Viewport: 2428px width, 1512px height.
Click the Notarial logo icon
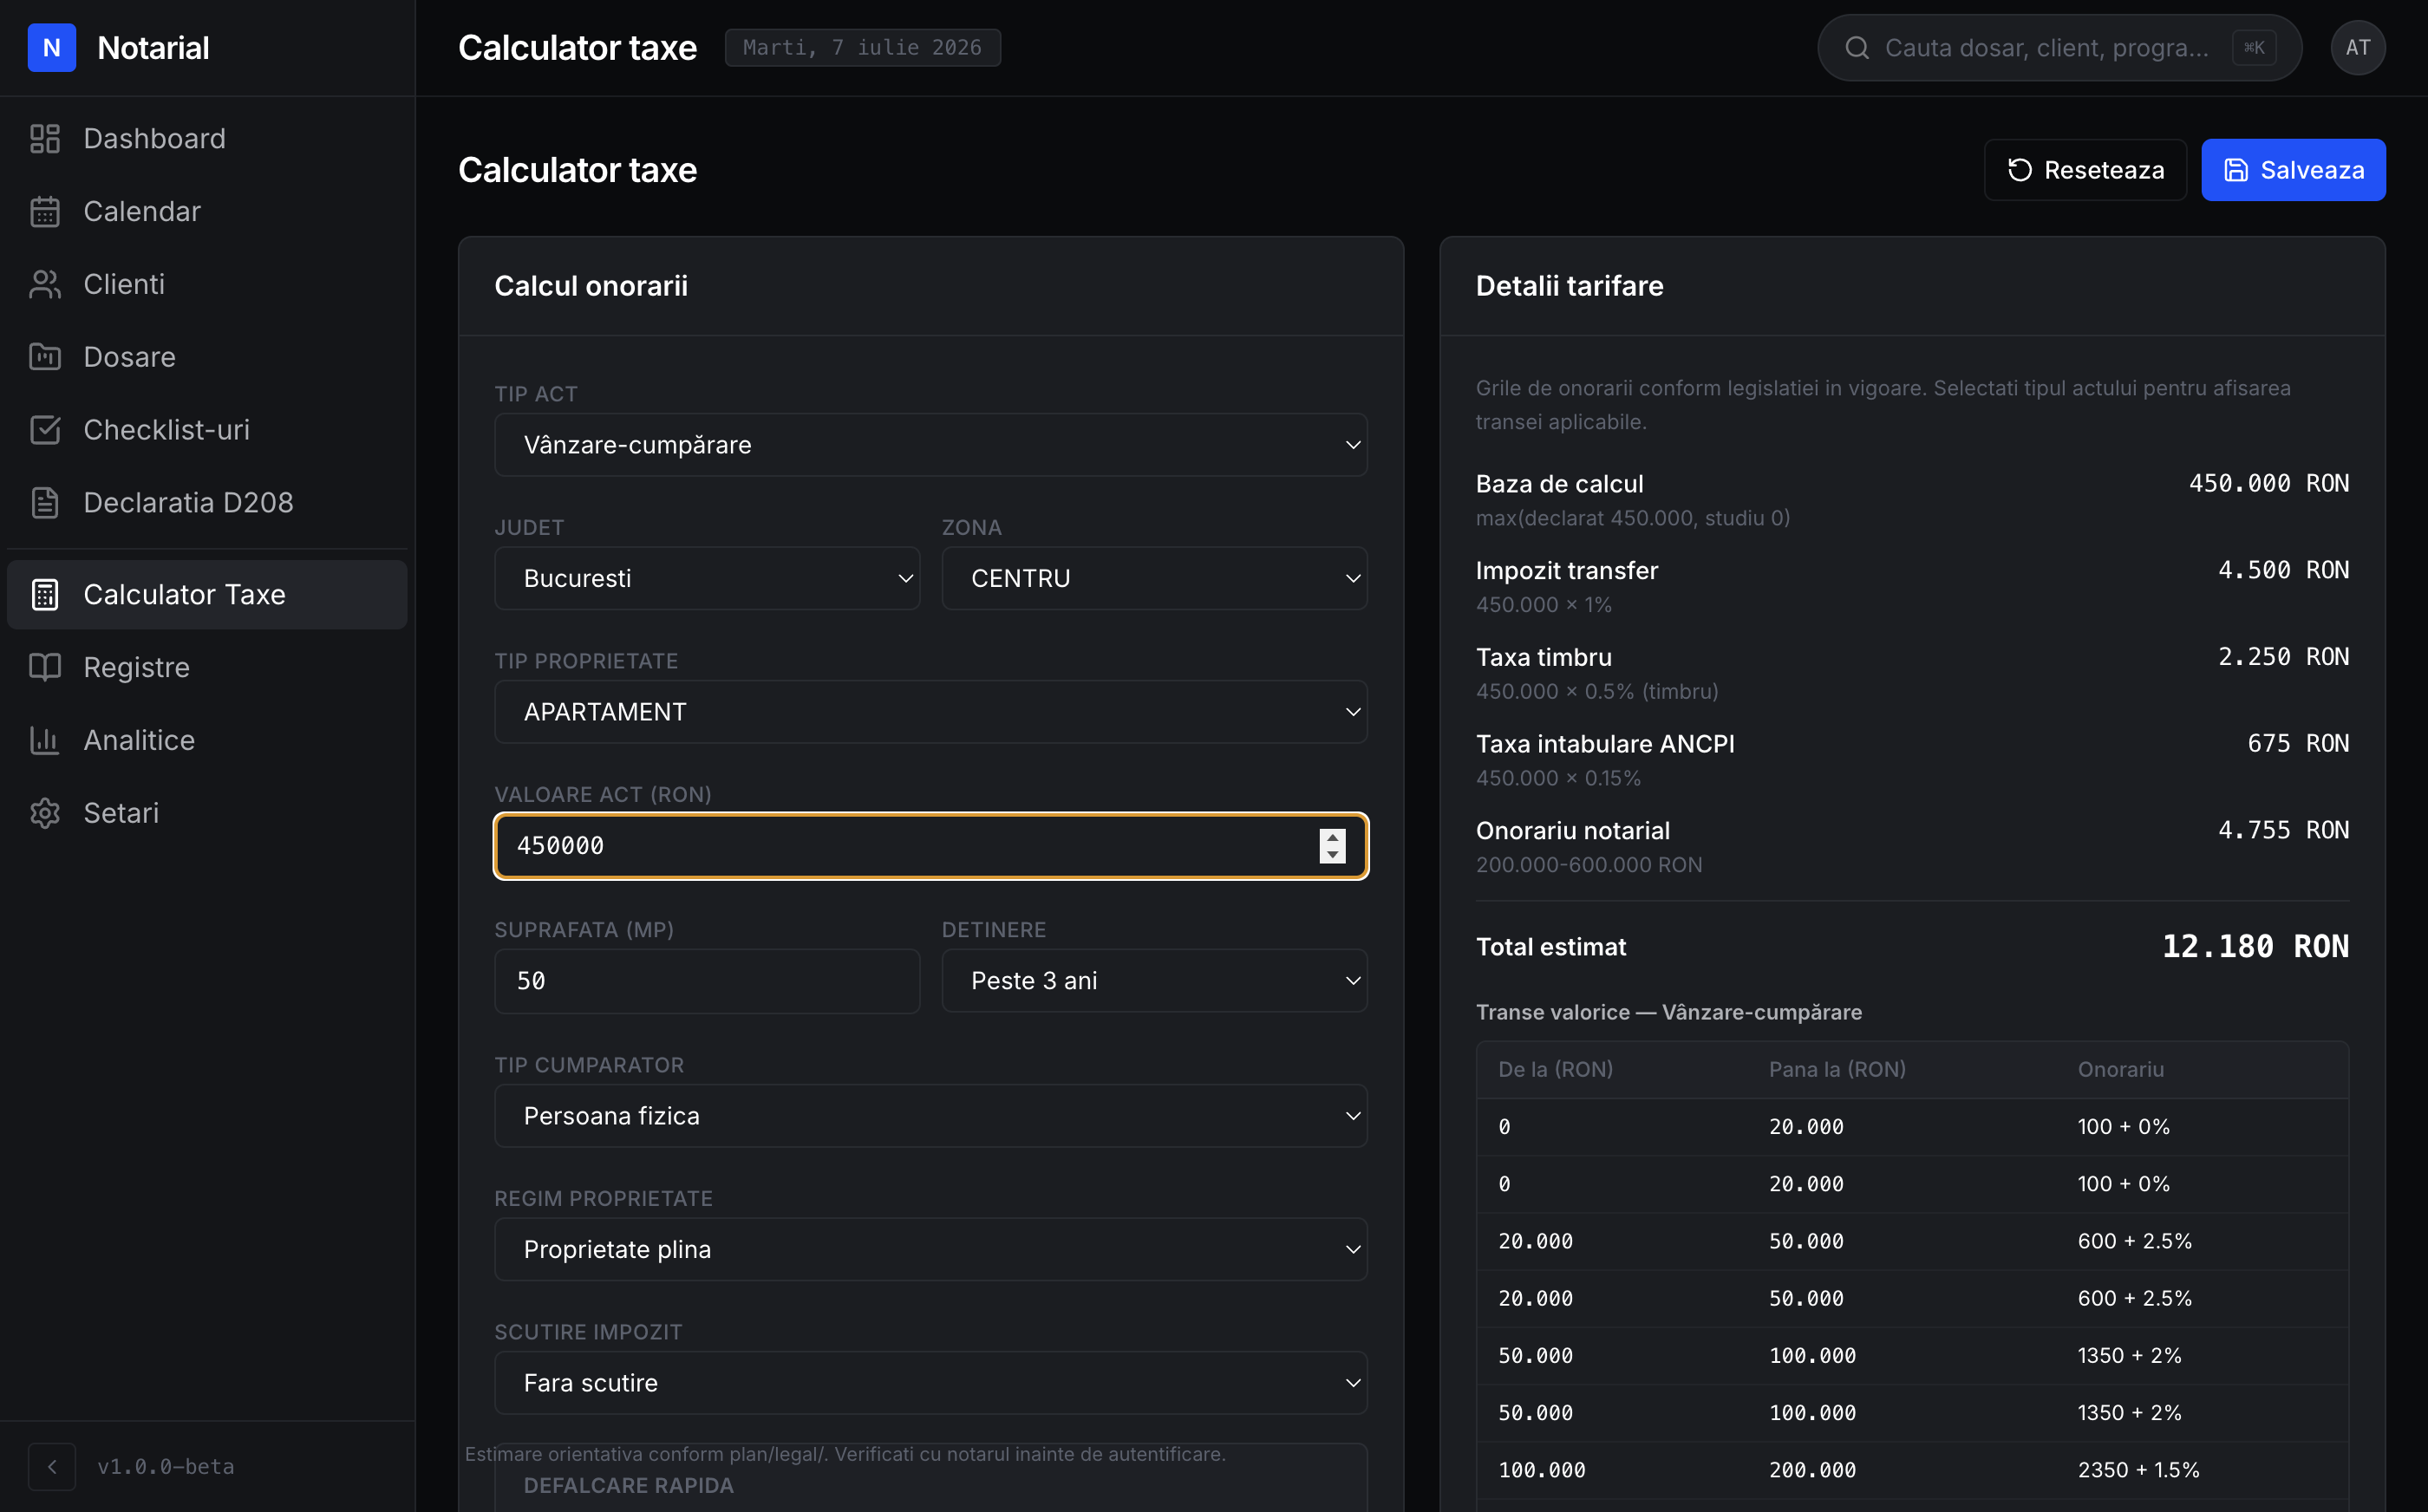point(52,47)
